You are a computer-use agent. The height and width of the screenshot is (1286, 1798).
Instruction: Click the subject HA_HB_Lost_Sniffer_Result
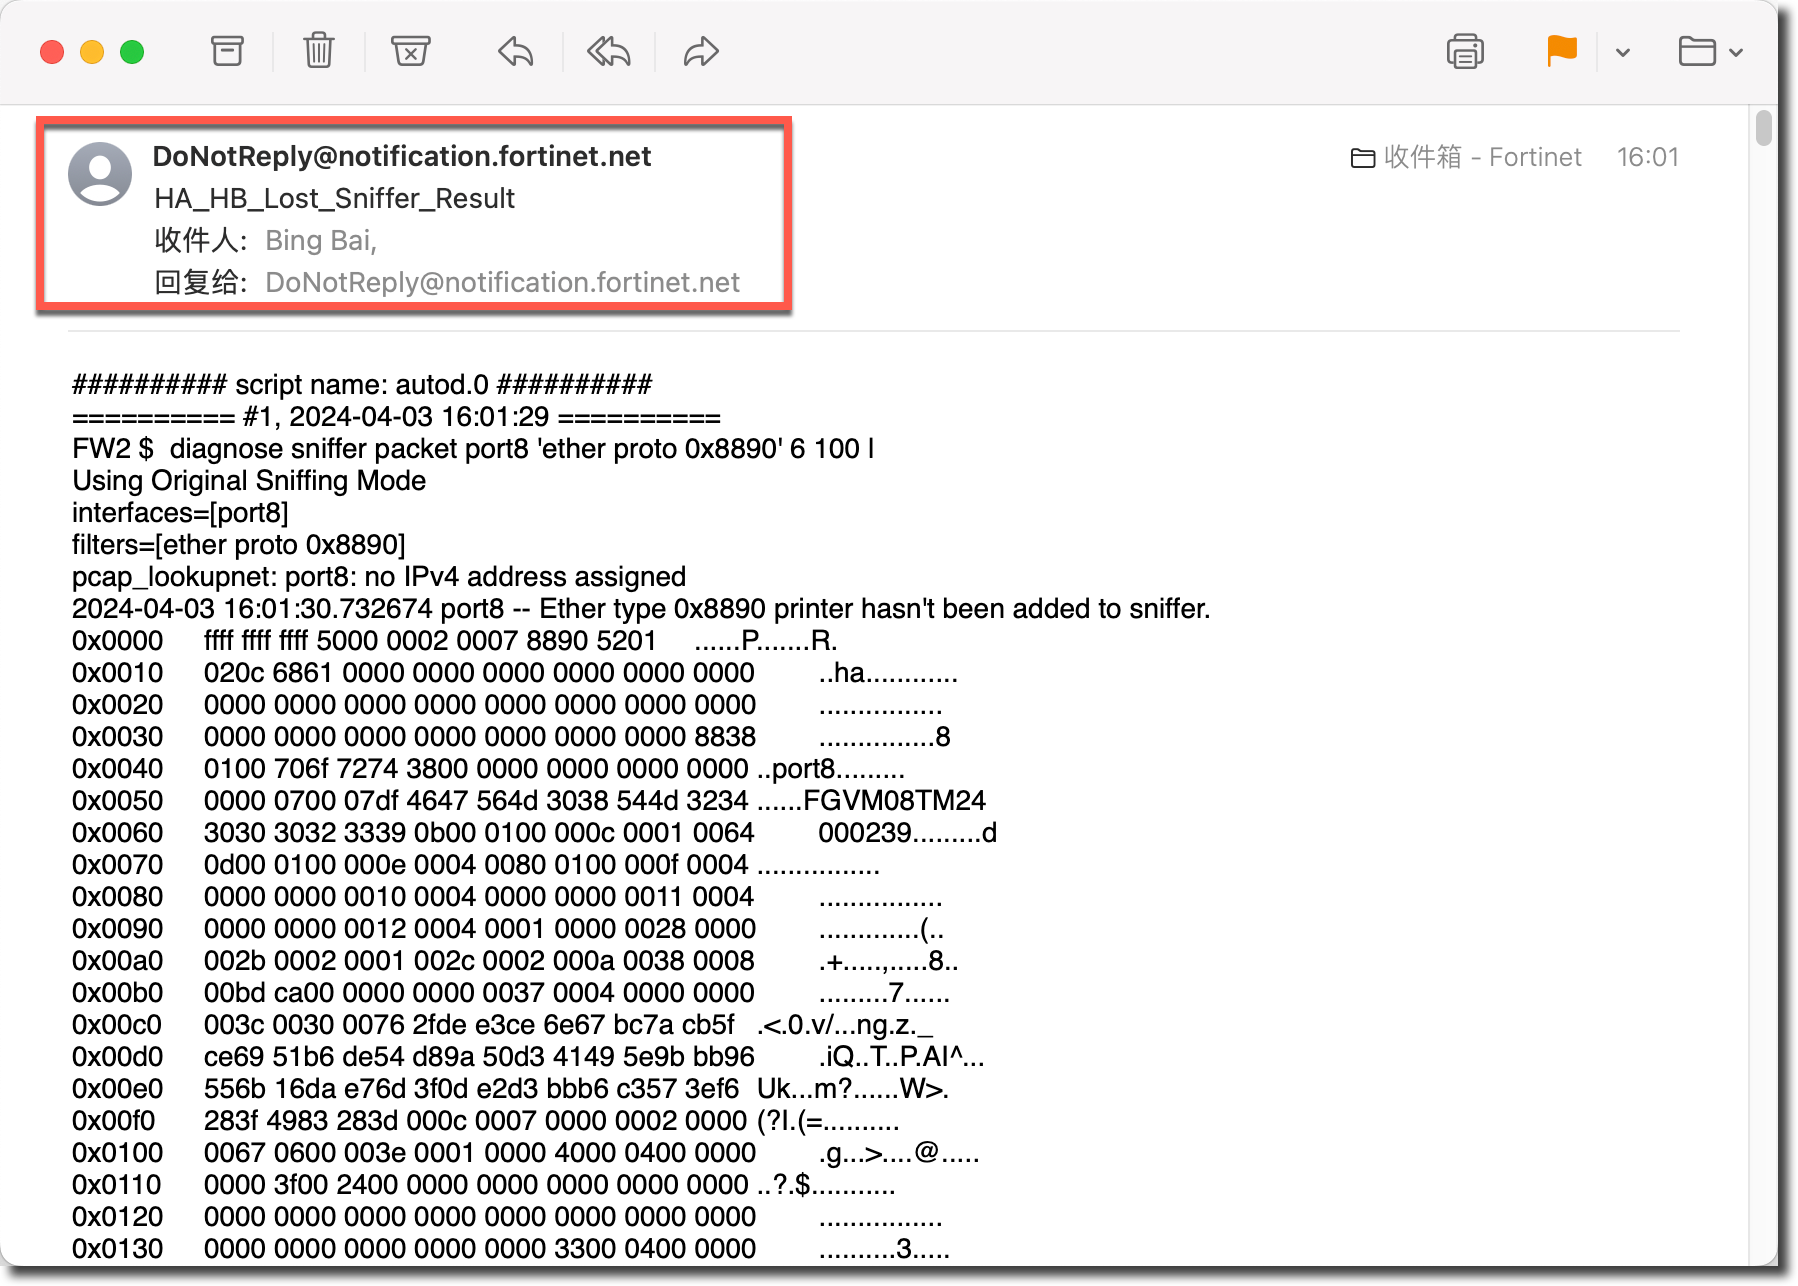[x=334, y=198]
